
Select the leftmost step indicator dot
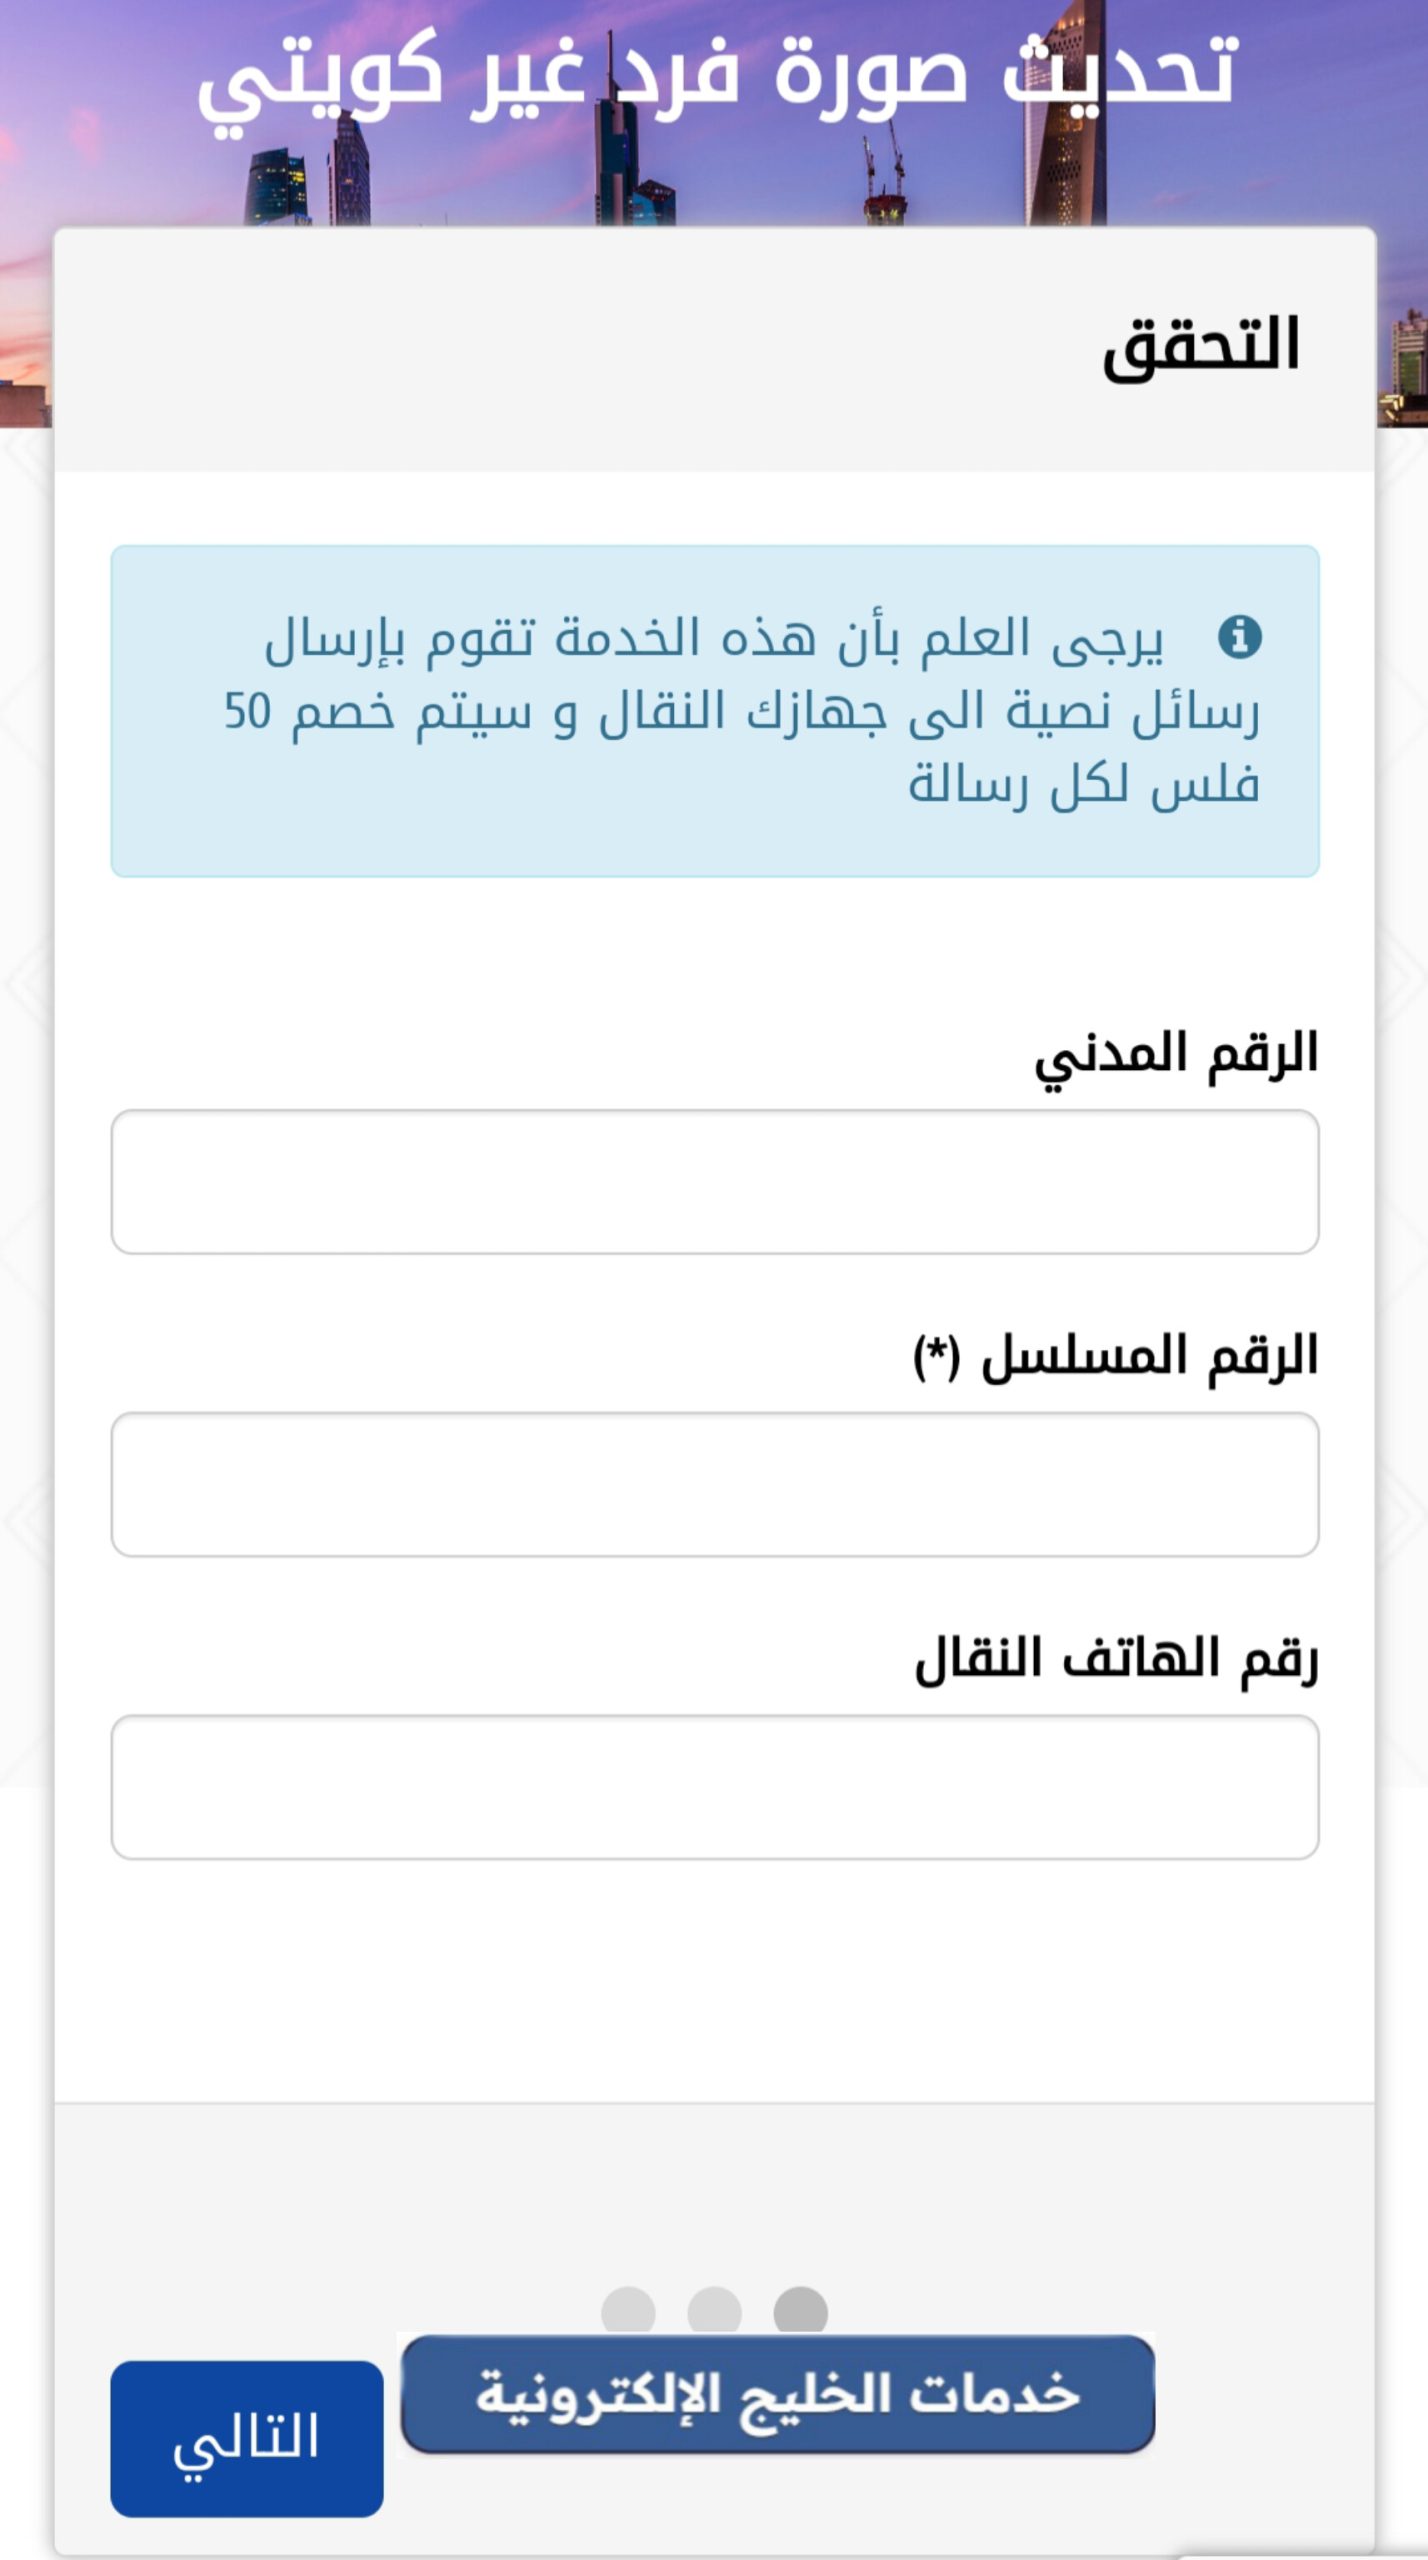coord(628,2311)
